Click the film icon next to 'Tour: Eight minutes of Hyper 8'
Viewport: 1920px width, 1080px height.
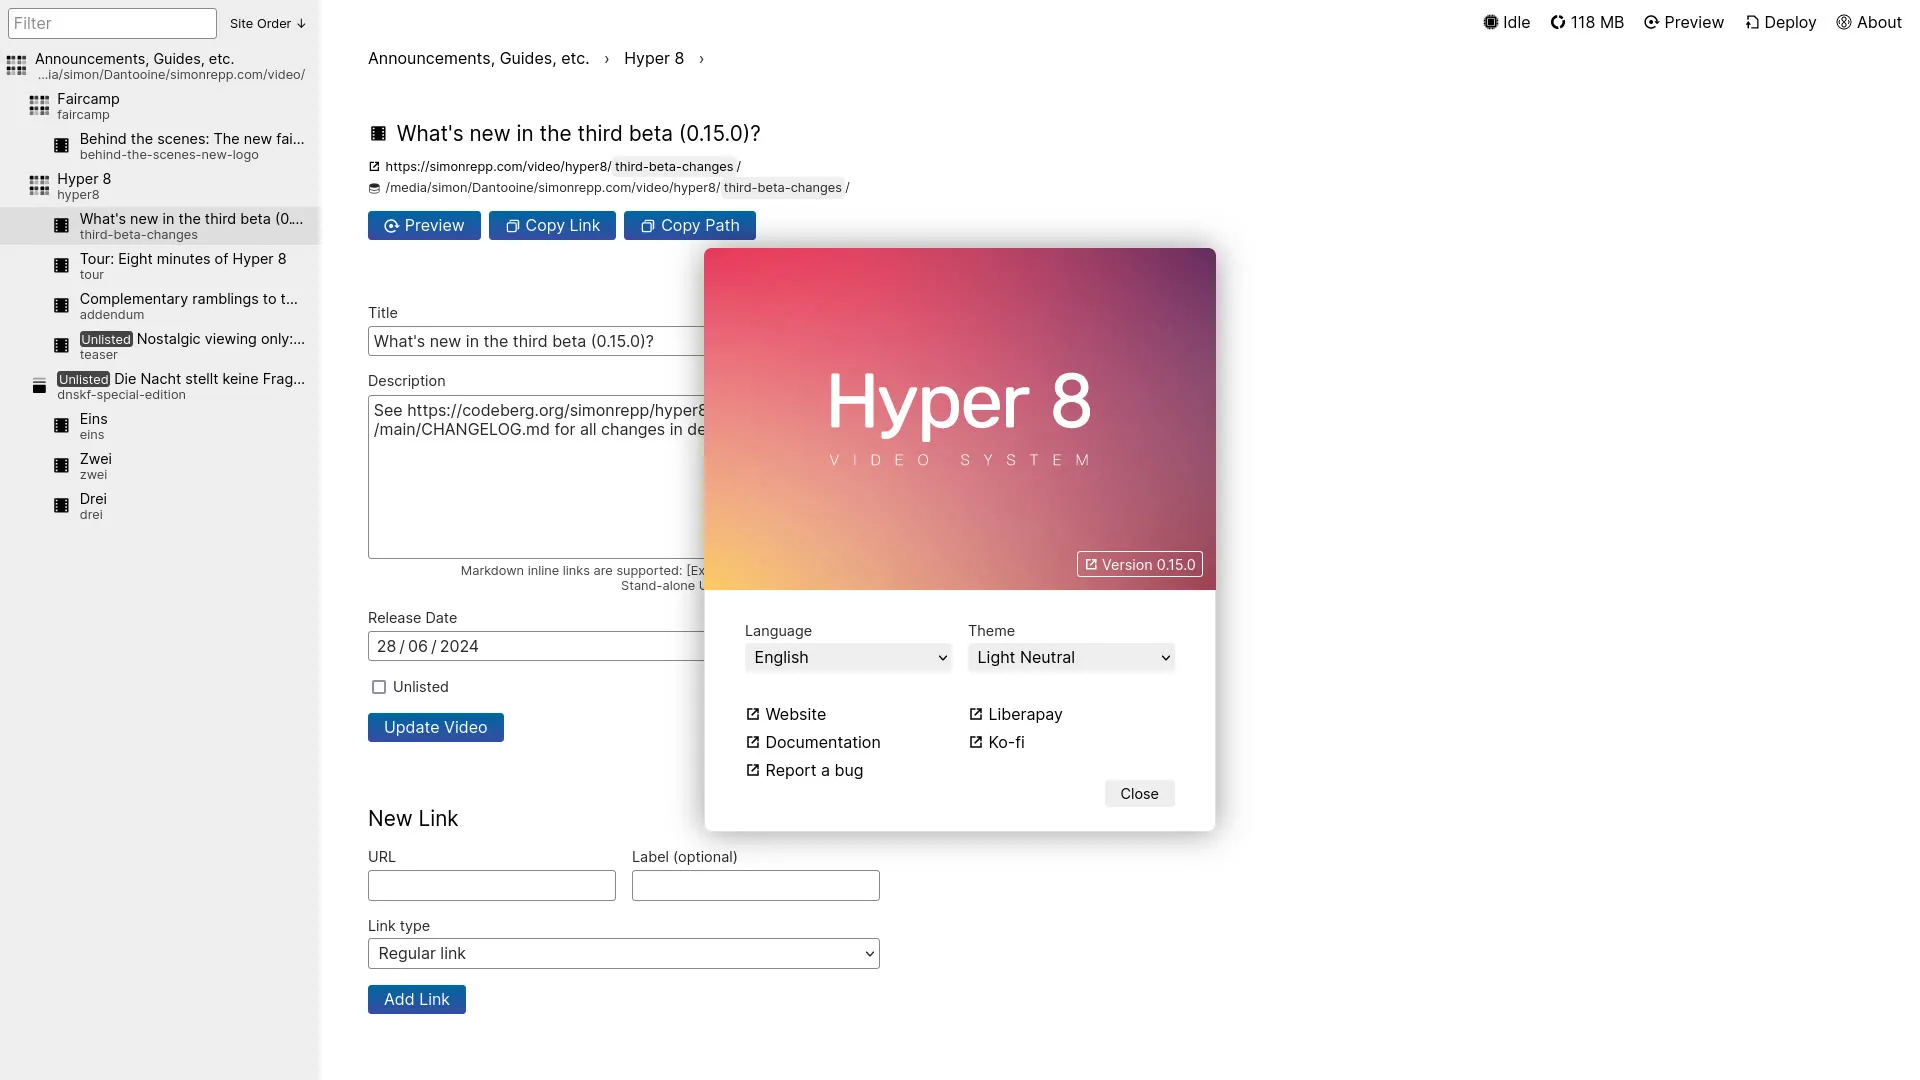point(61,266)
